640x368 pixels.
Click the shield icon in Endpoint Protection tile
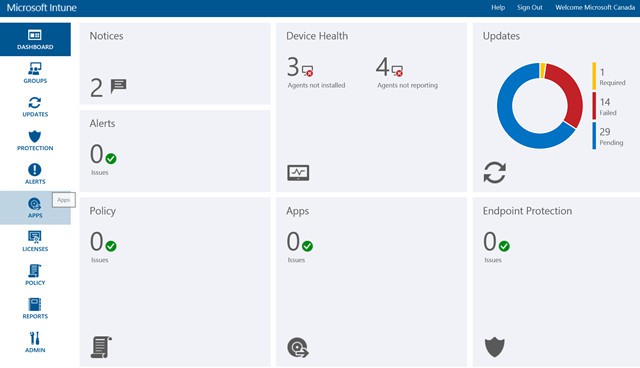point(495,347)
